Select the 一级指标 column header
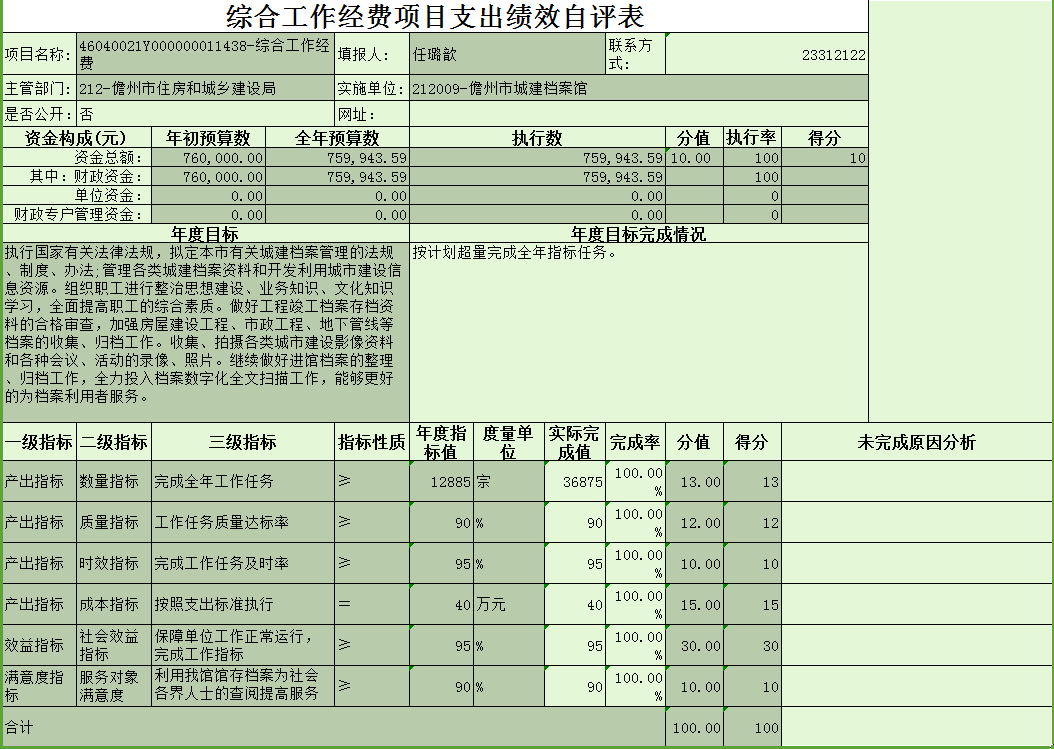Viewport: 1054px width, 749px height. pyautogui.click(x=39, y=442)
